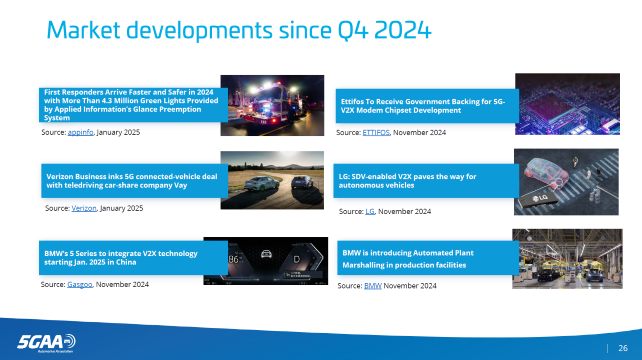The image size is (642, 360).
Task: Click the LG SDV-enabled V2X headline box
Action: [426, 181]
